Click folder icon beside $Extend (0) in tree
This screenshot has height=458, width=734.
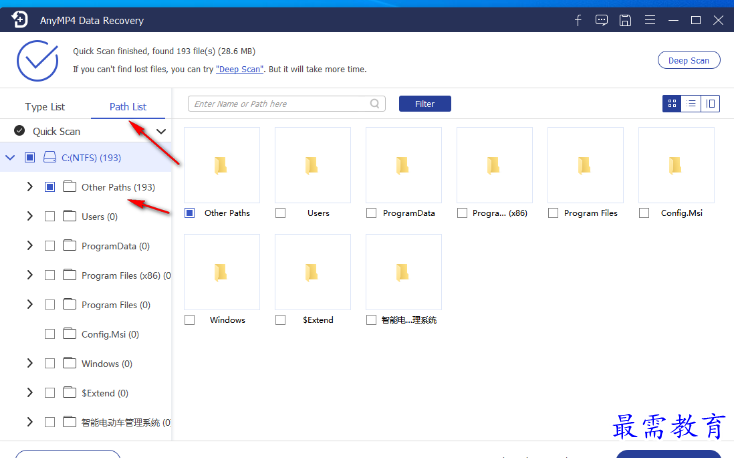pyautogui.click(x=69, y=392)
